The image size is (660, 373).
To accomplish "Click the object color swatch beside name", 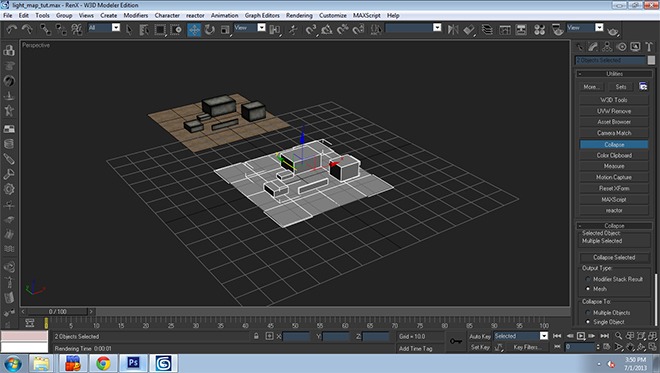I will pyautogui.click(x=651, y=60).
